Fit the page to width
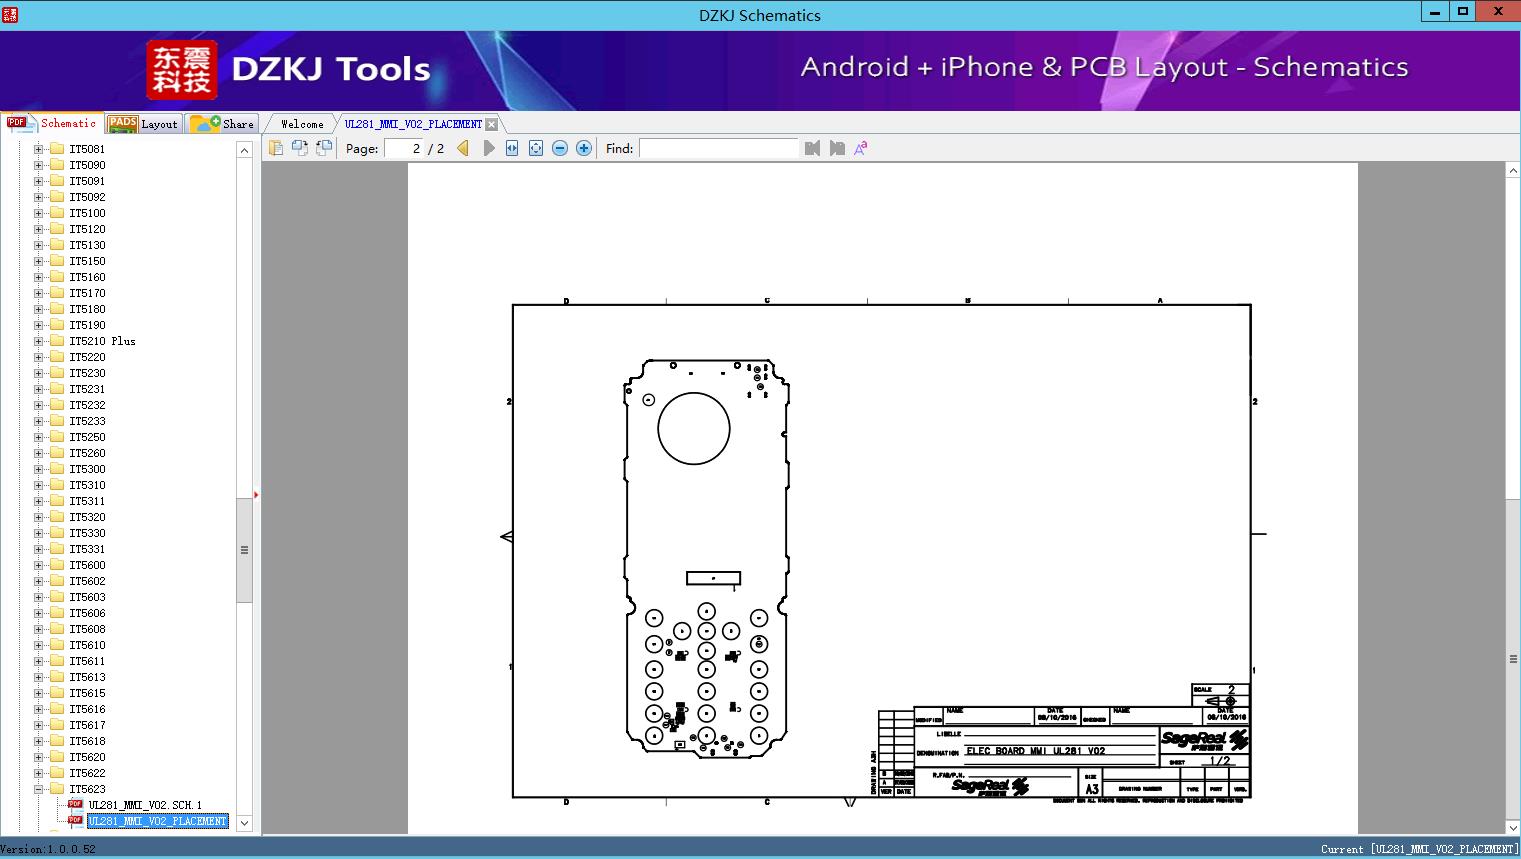Viewport: 1521px width, 859px height. (x=512, y=148)
